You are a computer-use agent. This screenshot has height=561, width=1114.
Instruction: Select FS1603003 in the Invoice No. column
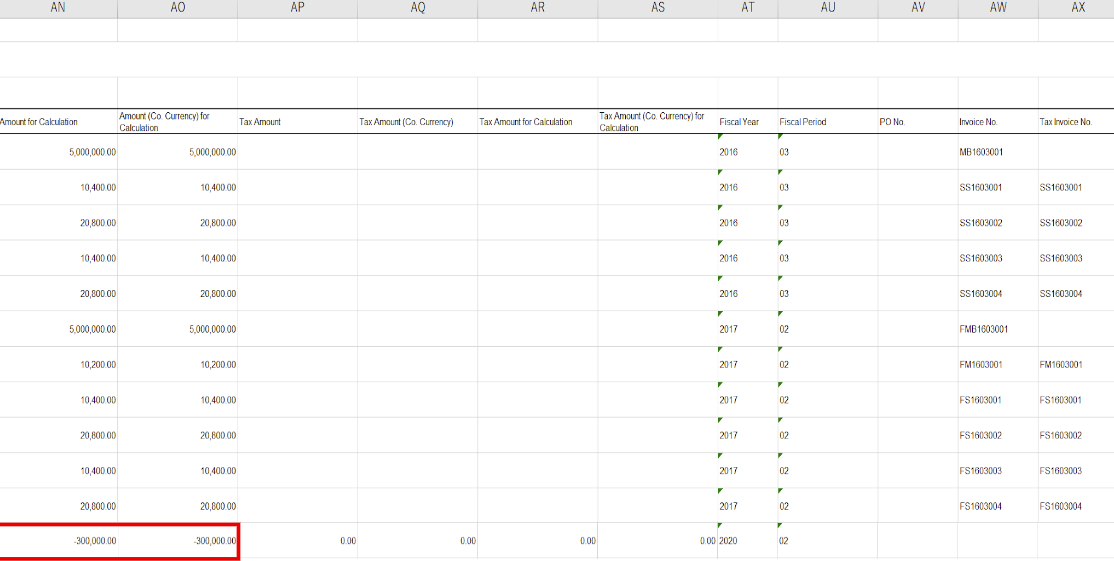(x=998, y=470)
